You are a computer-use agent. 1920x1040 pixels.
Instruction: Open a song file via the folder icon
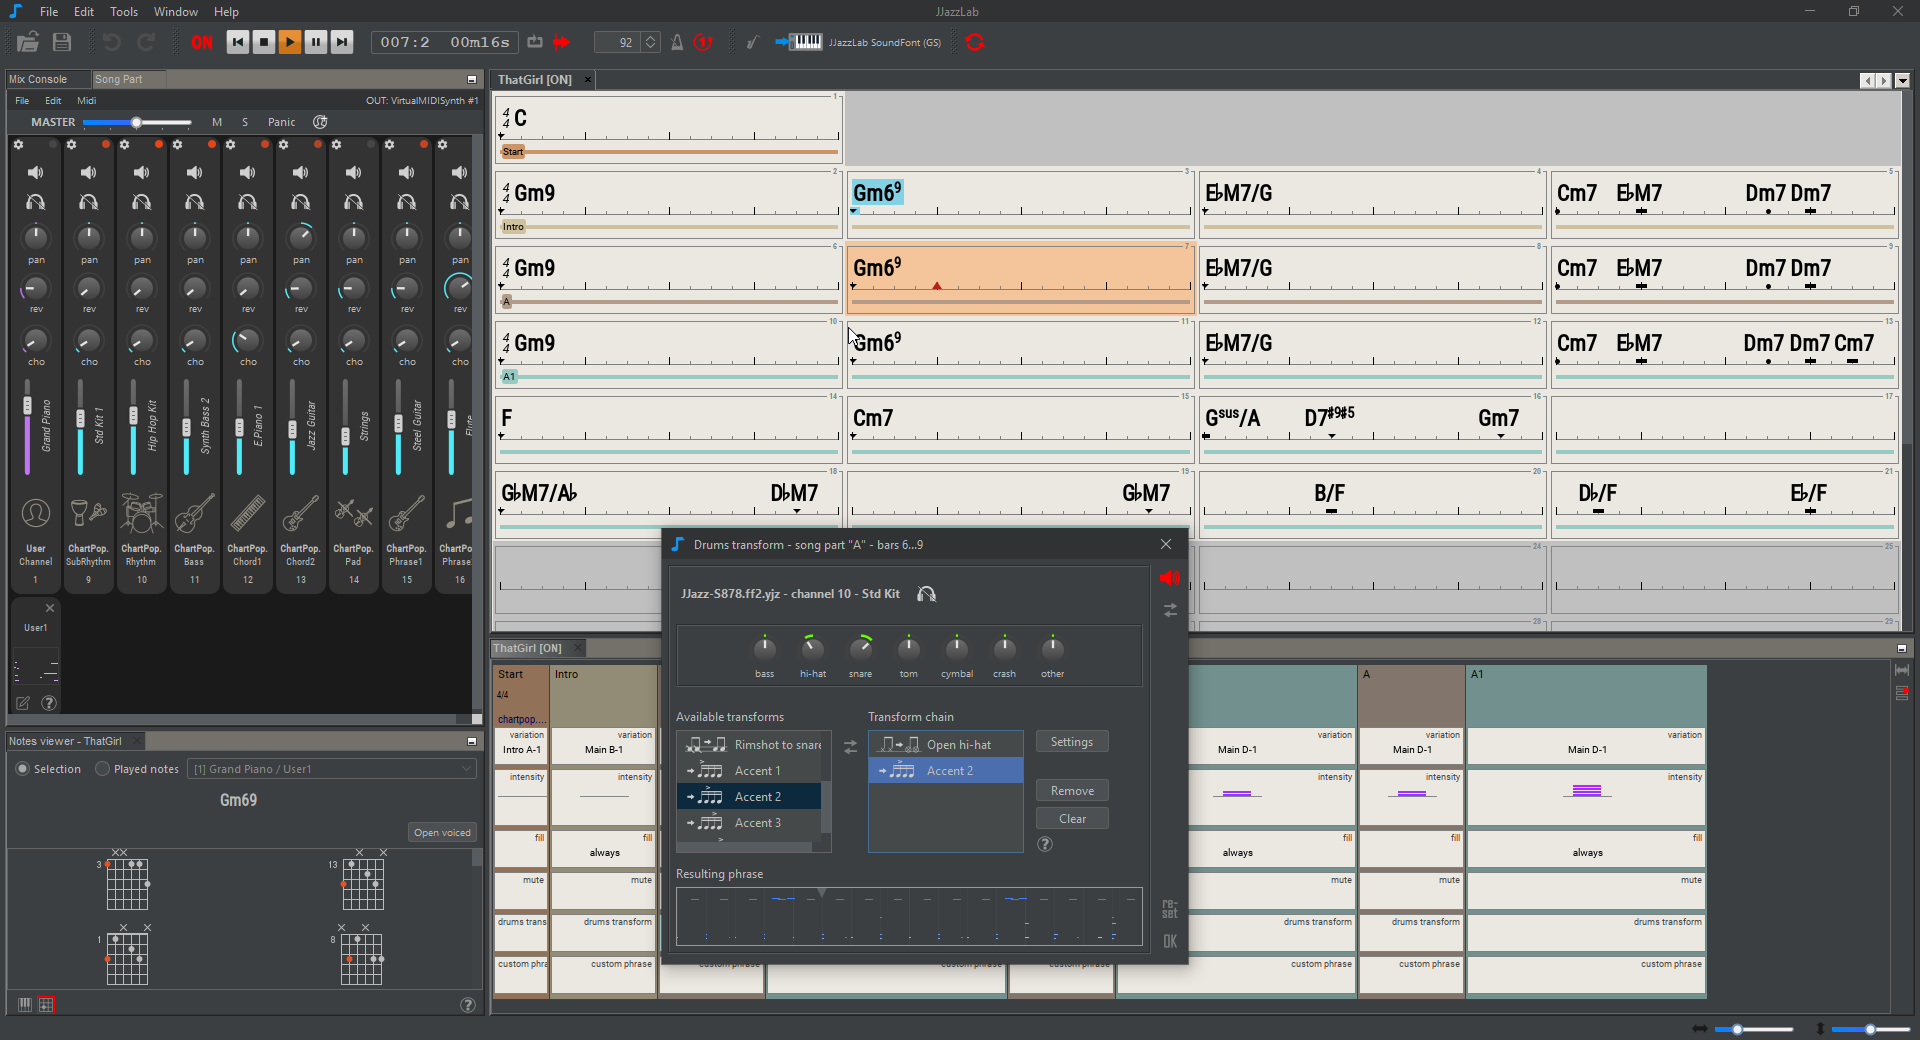coord(28,42)
